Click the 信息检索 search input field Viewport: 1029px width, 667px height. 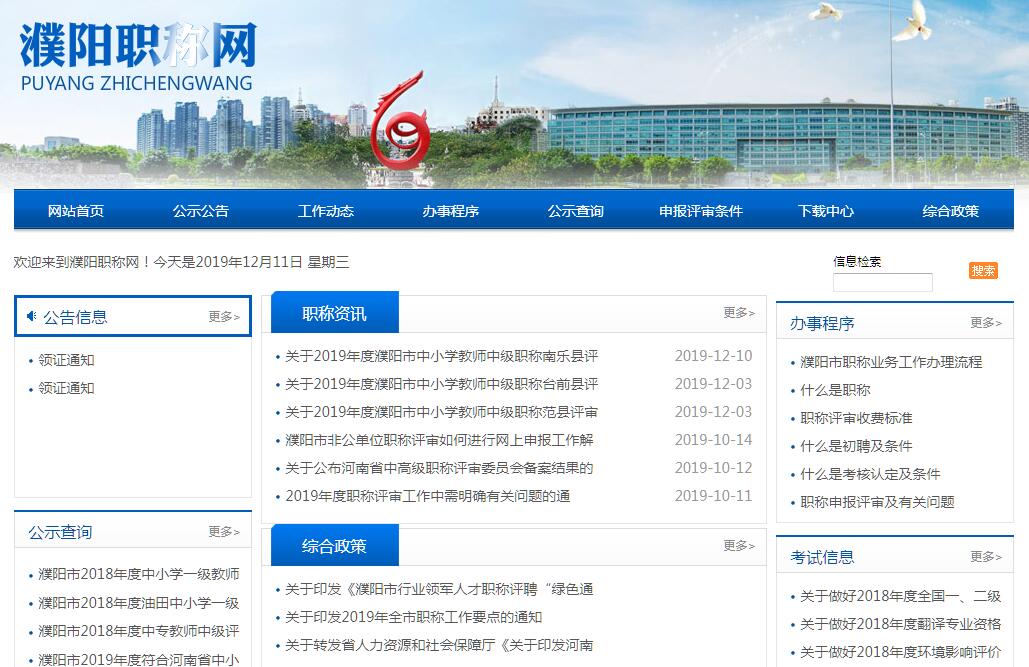(882, 282)
